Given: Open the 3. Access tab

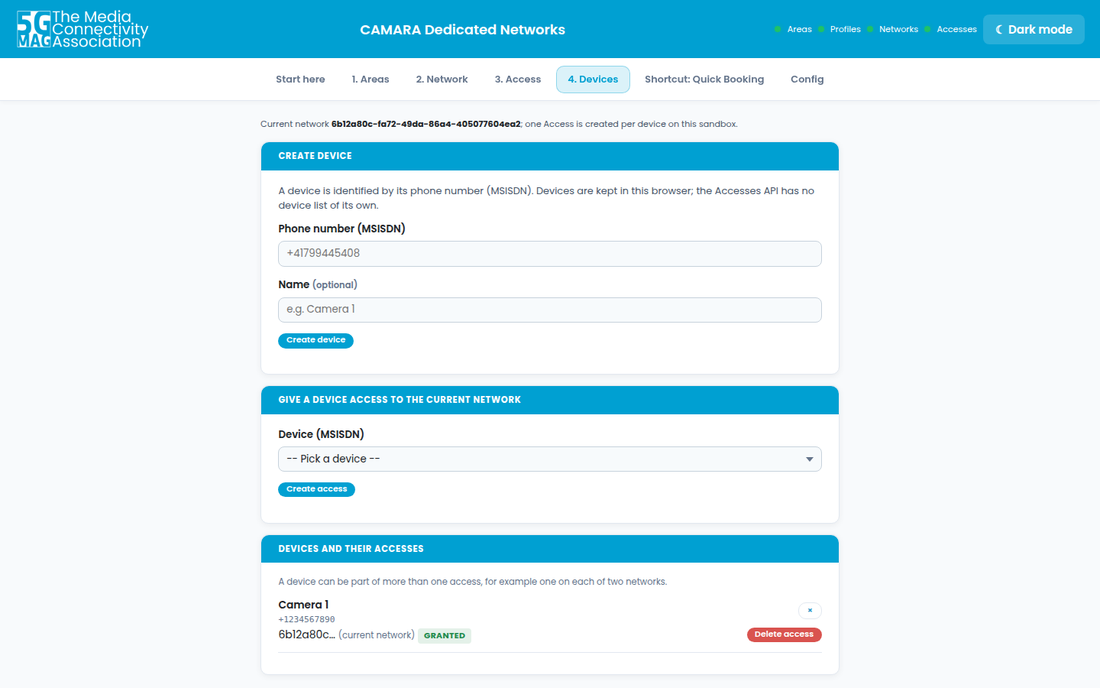Looking at the screenshot, I should point(518,79).
